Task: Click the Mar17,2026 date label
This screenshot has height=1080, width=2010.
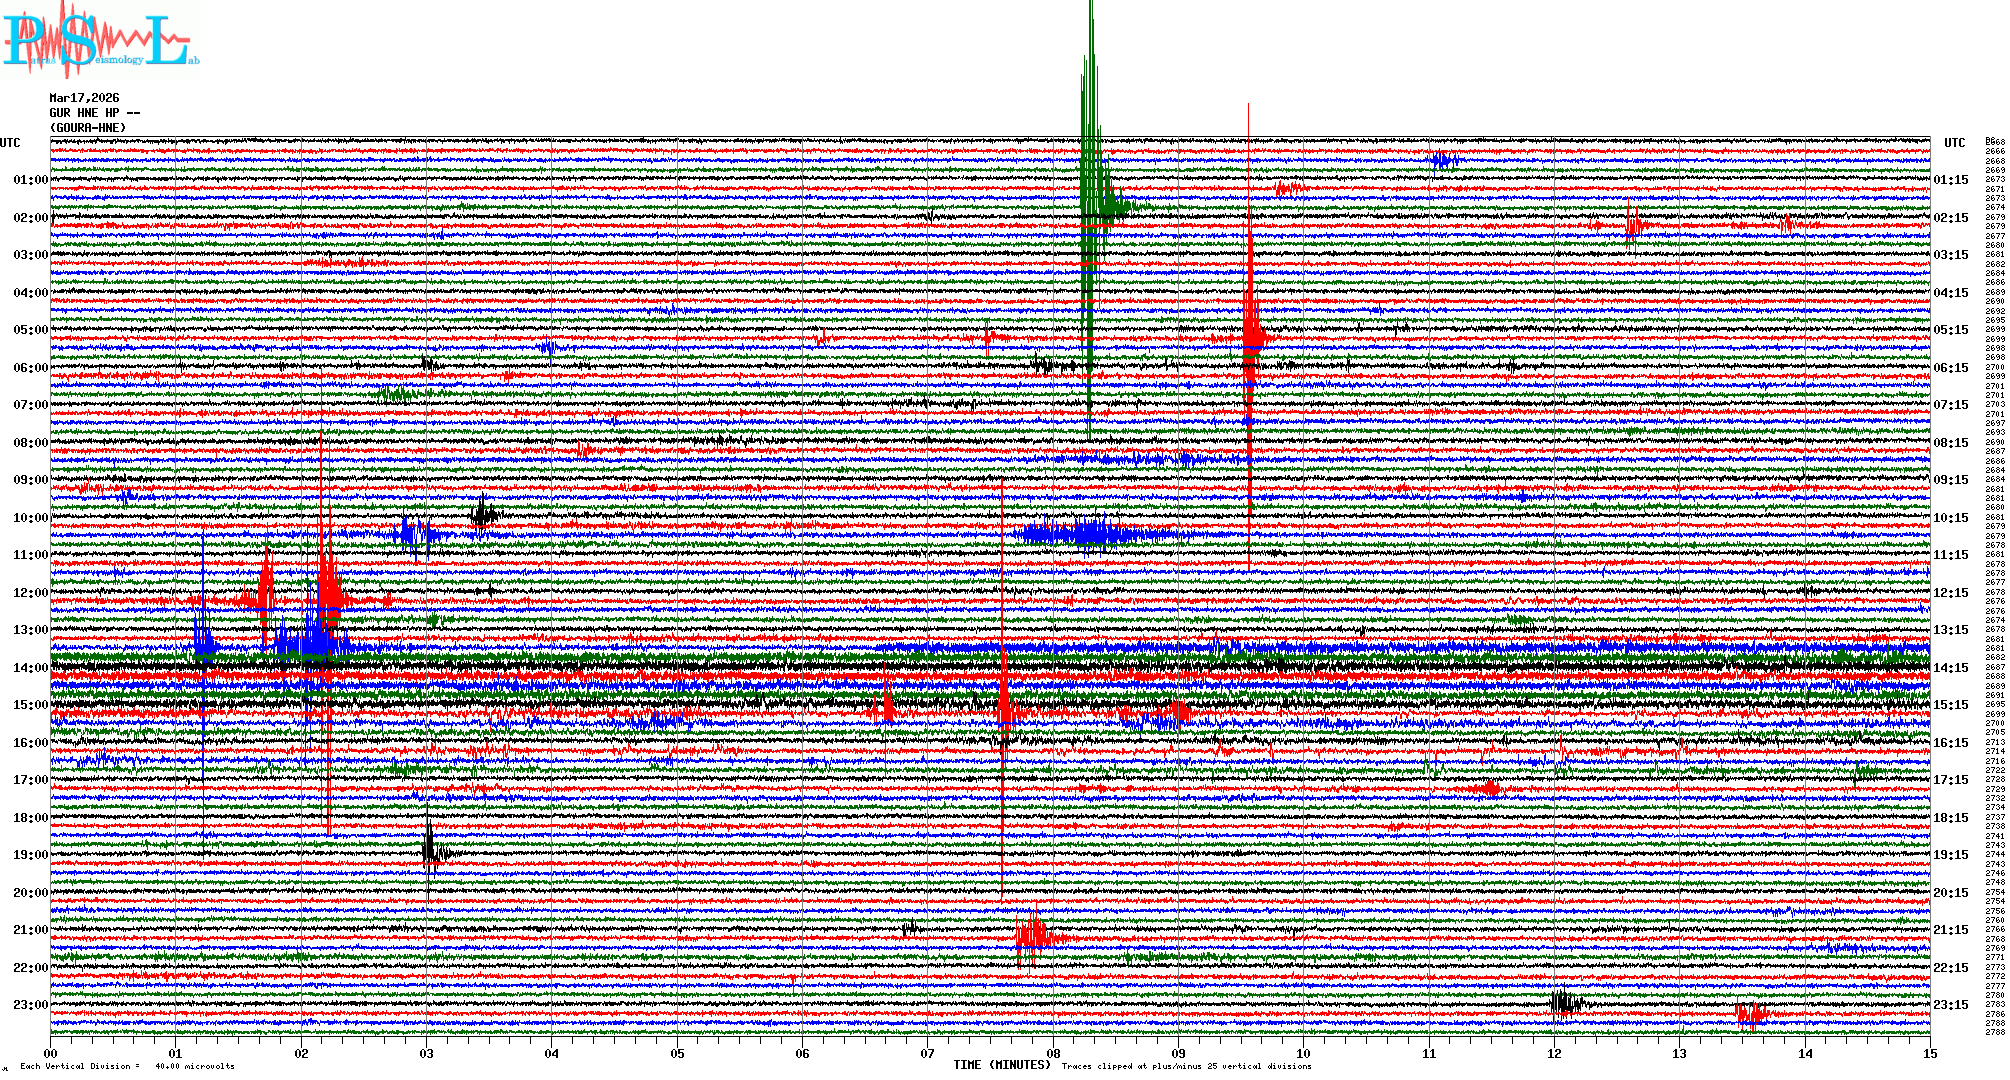Action: (x=84, y=98)
